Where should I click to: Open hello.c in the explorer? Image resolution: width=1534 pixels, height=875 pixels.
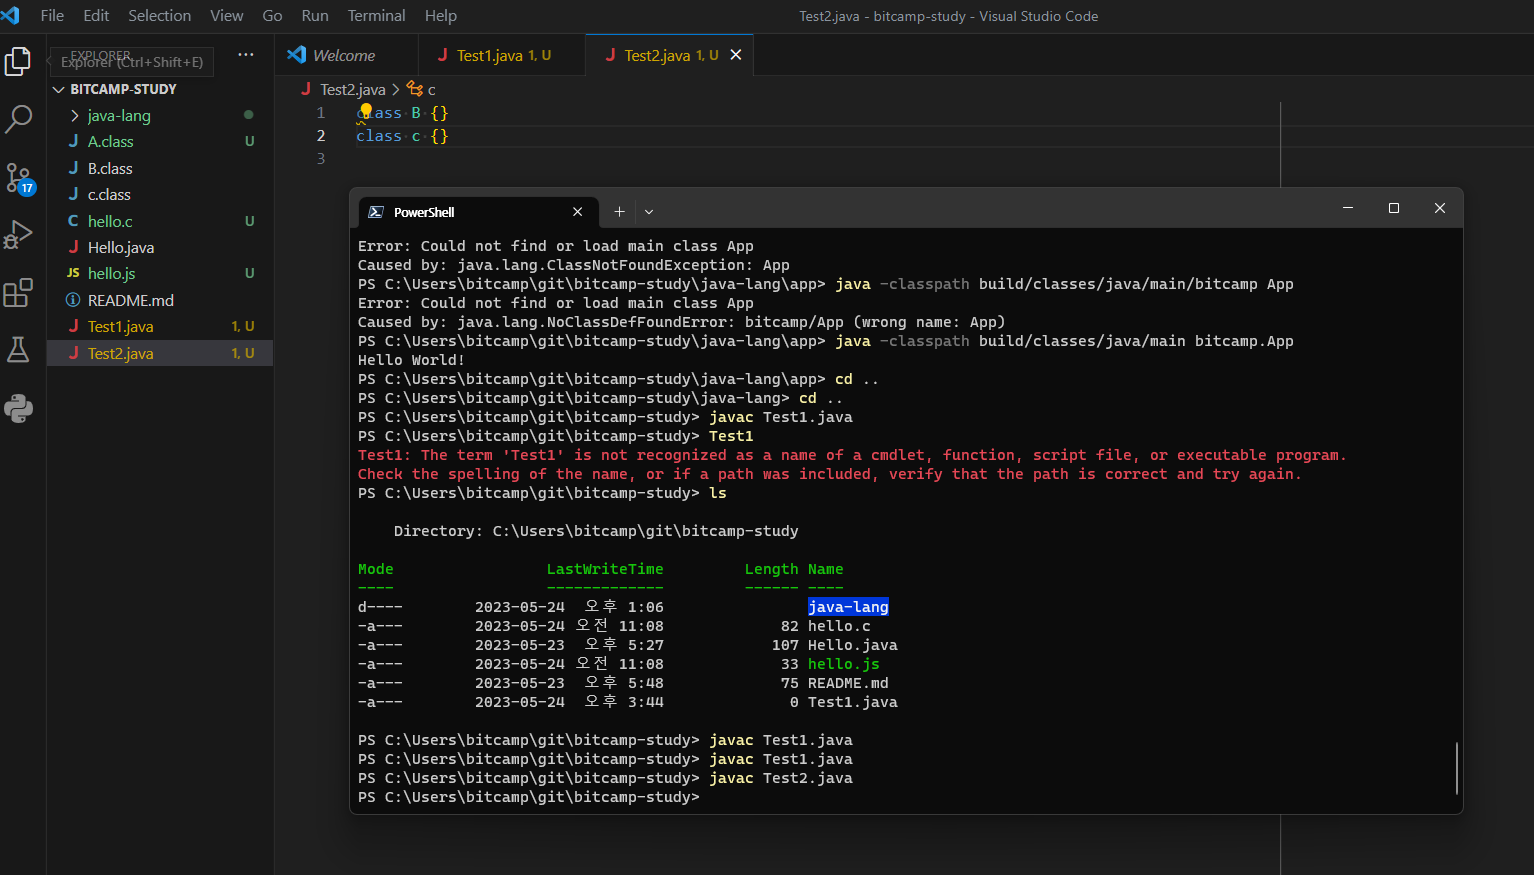click(160, 221)
